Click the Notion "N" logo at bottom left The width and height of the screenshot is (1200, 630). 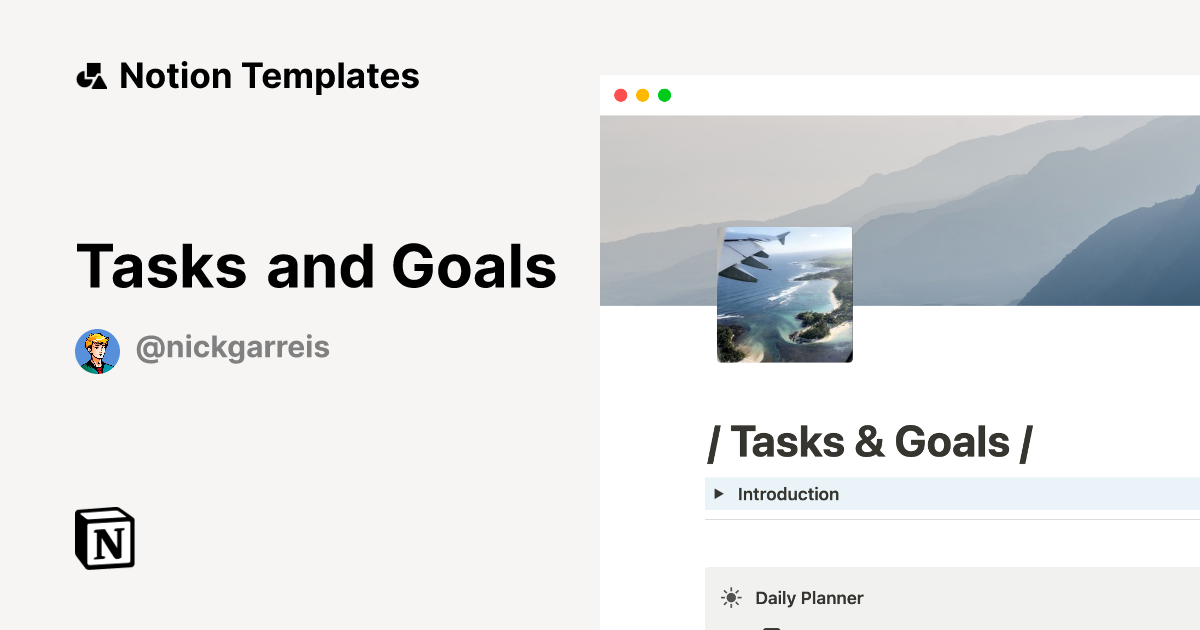[x=105, y=539]
